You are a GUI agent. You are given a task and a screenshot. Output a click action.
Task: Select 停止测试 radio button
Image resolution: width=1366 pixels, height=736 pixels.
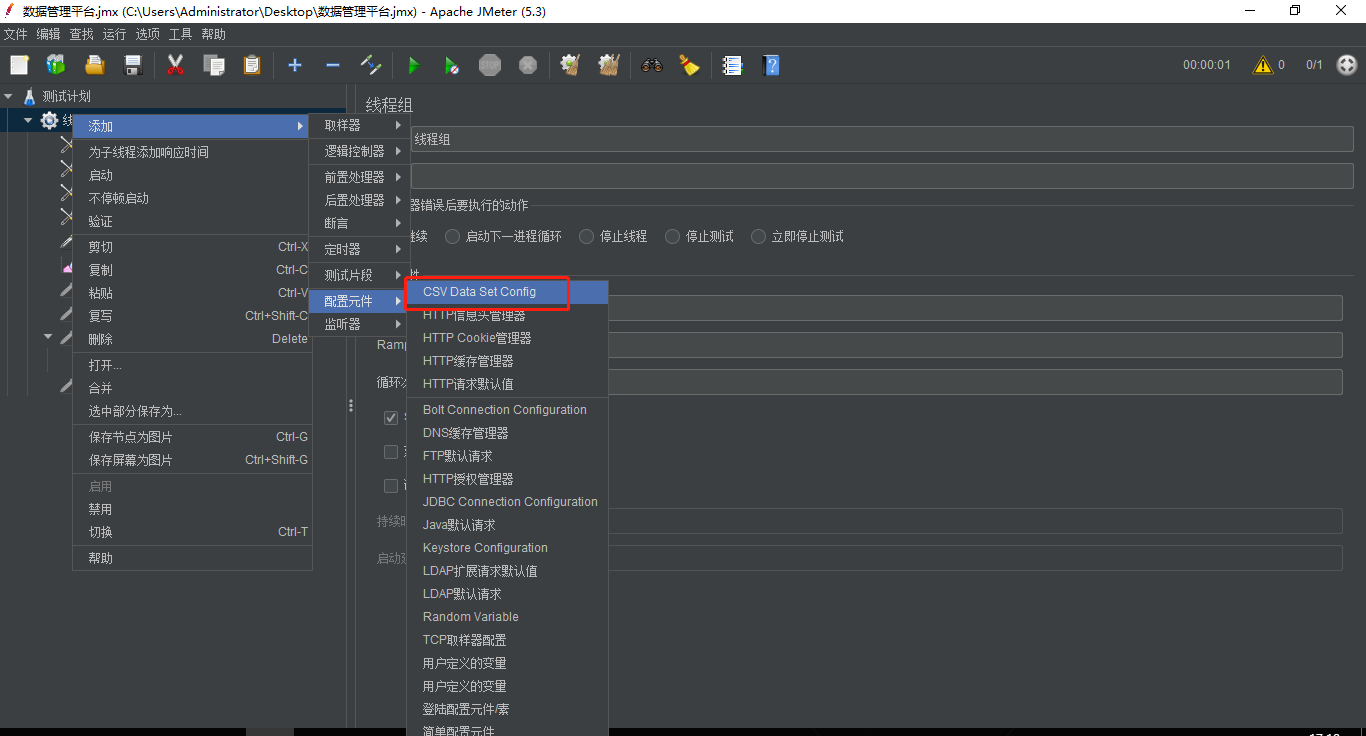click(673, 237)
